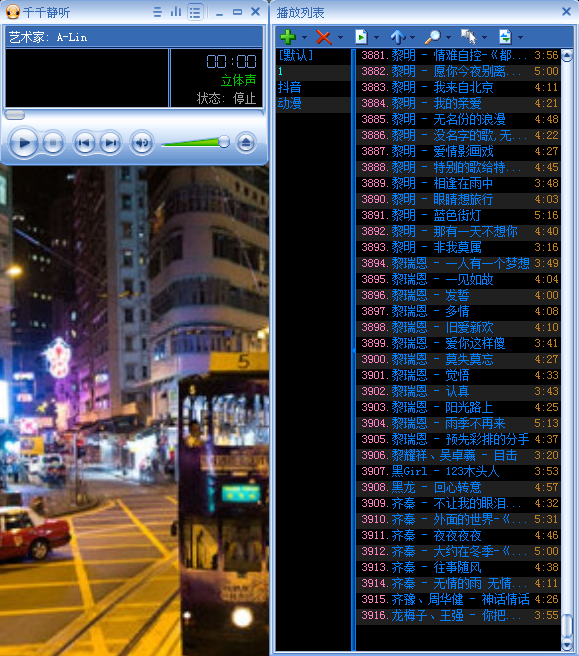Image resolution: width=579 pixels, height=656 pixels.
Task: Click the magnifier search icon
Action: (x=433, y=37)
